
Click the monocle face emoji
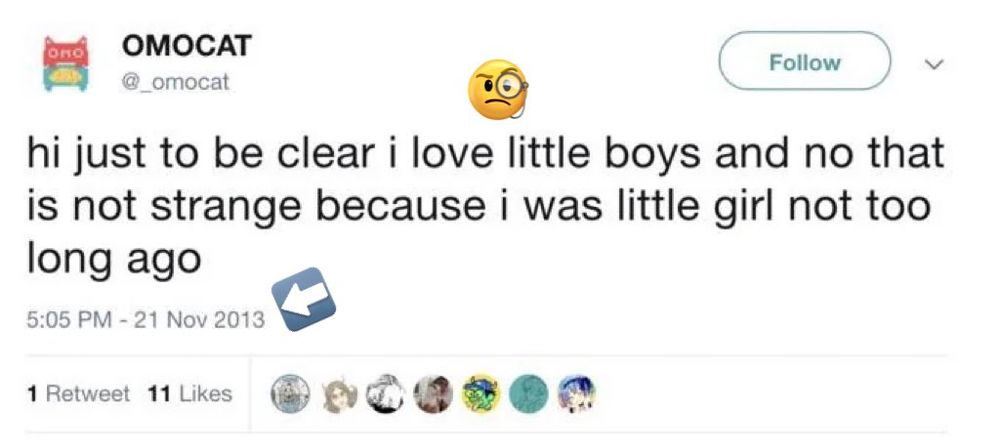pyautogui.click(x=497, y=91)
